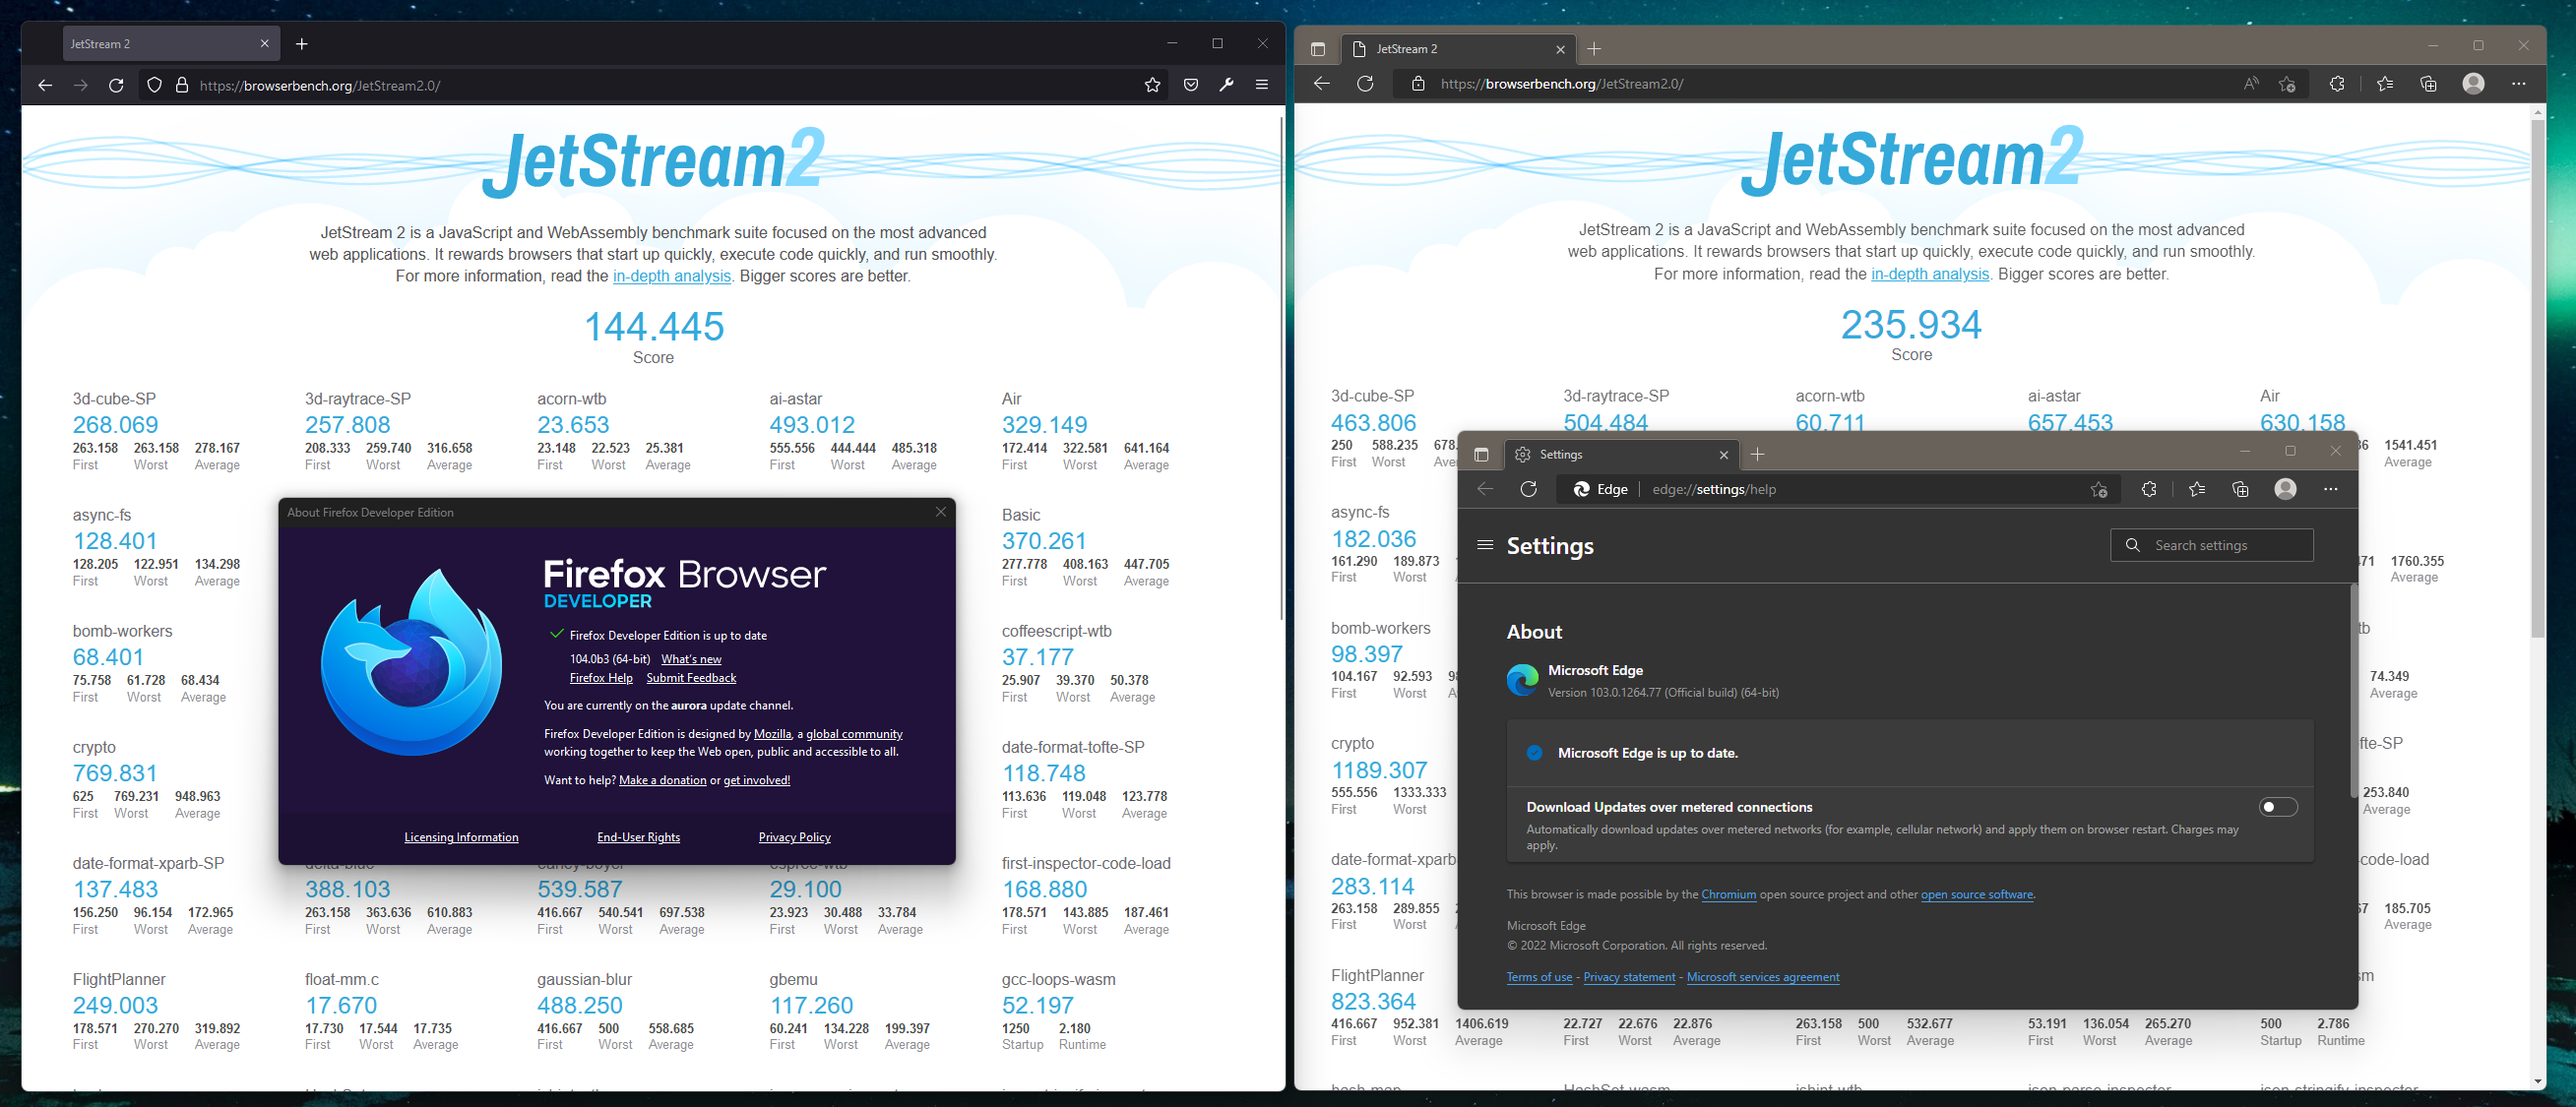Viewport: 2576px width, 1107px height.
Task: Toggle Download Updates over metered connections
Action: coord(2278,807)
